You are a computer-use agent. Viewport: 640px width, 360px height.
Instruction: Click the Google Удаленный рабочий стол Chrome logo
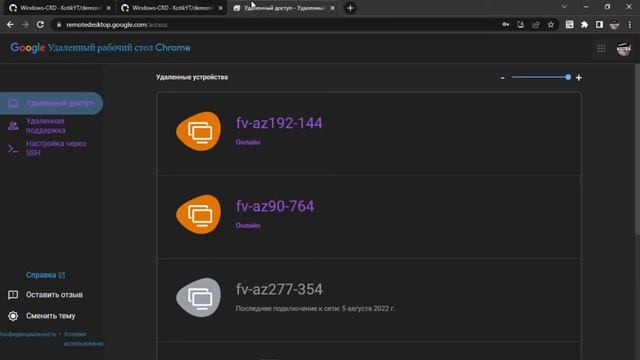pos(100,48)
